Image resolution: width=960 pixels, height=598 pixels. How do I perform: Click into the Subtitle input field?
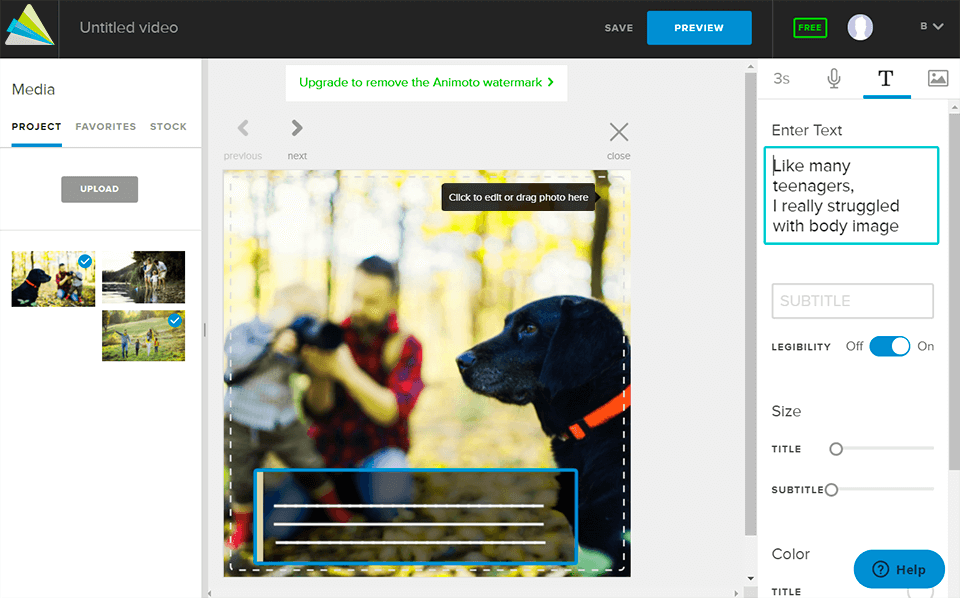coord(852,301)
